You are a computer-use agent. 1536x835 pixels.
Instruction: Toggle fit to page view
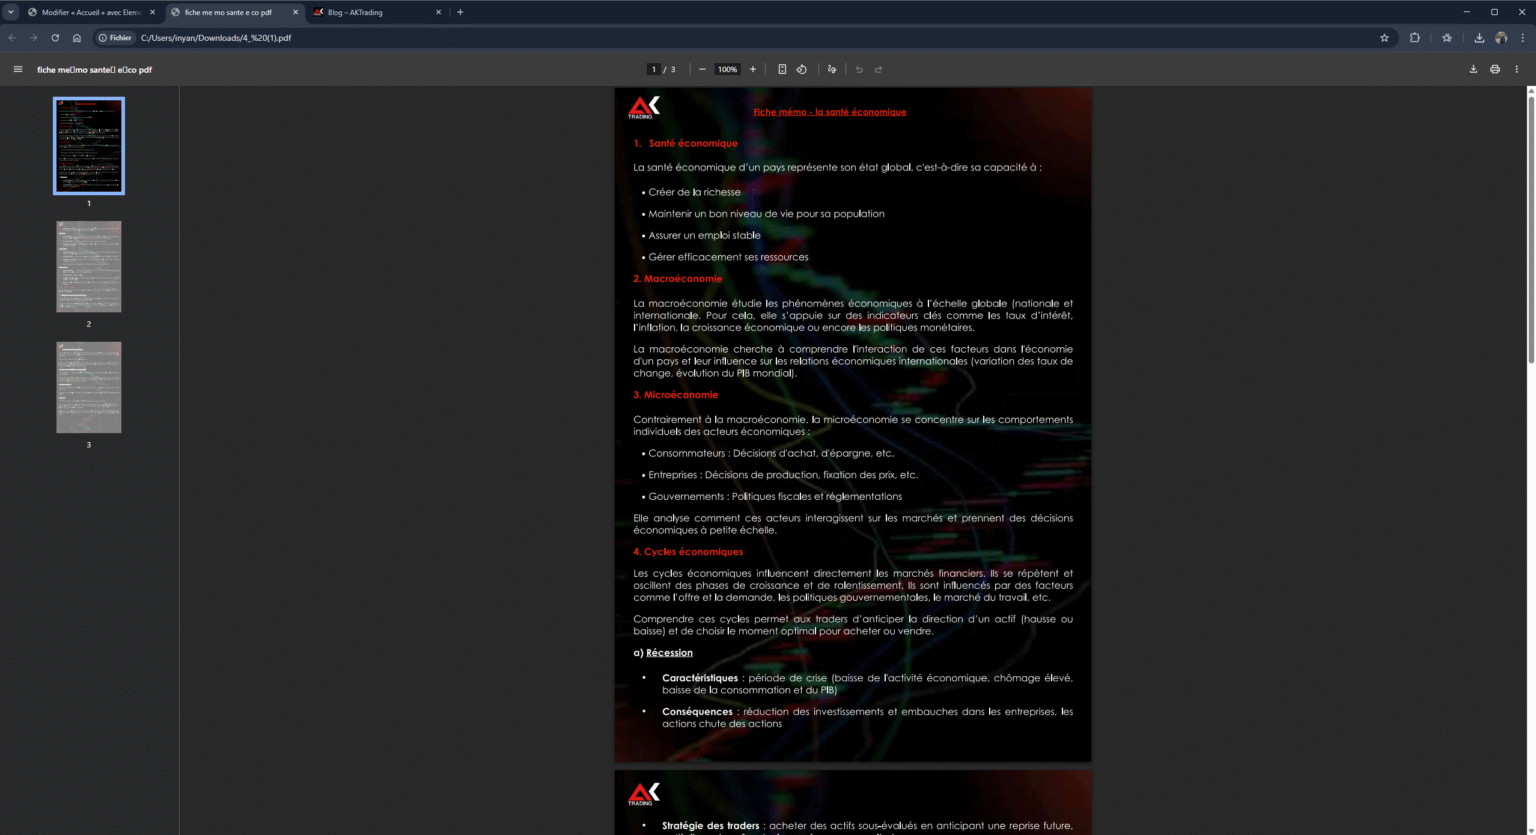782,69
